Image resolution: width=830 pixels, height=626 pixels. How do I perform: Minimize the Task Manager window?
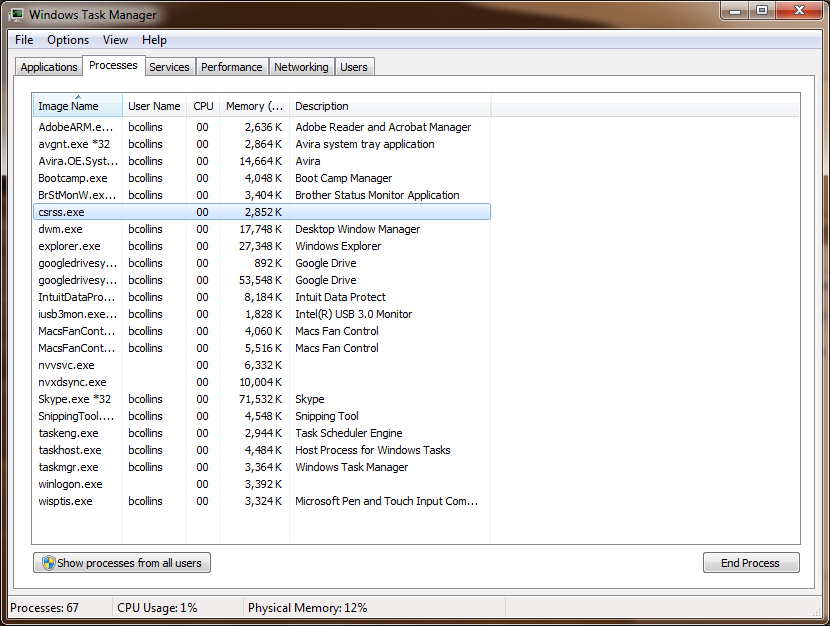pyautogui.click(x=735, y=11)
